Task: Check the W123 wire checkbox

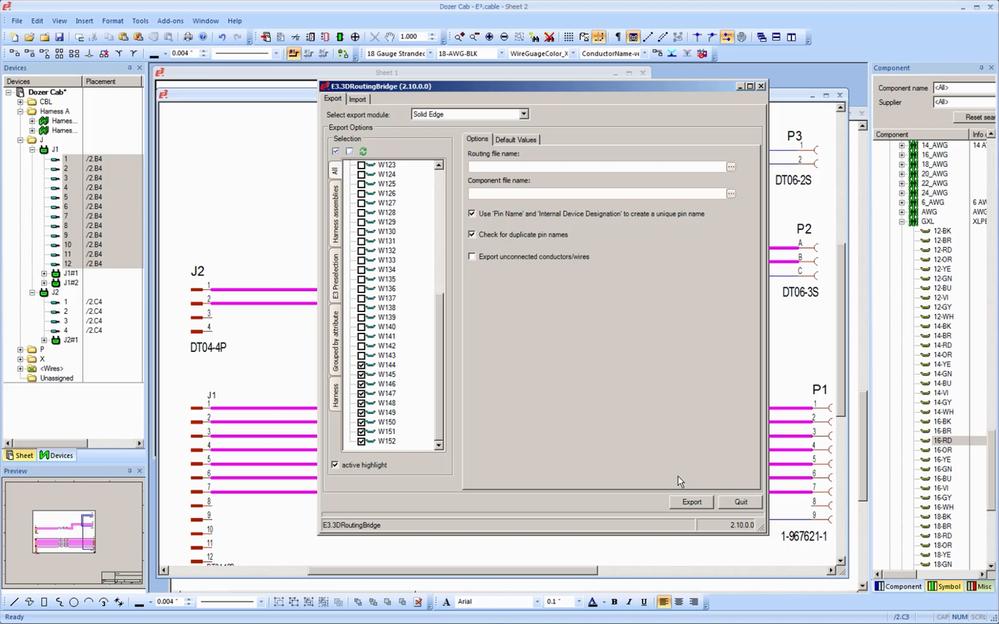Action: [x=361, y=165]
